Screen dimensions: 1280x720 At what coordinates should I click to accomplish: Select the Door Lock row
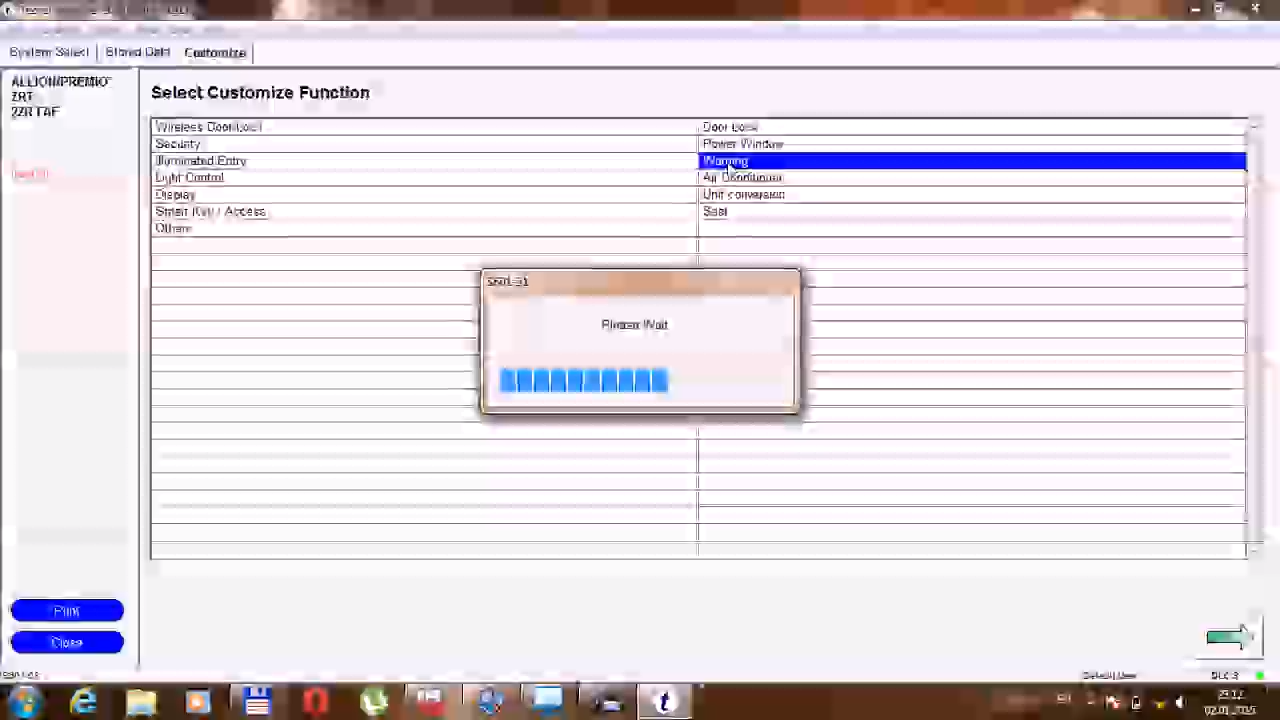coord(972,127)
